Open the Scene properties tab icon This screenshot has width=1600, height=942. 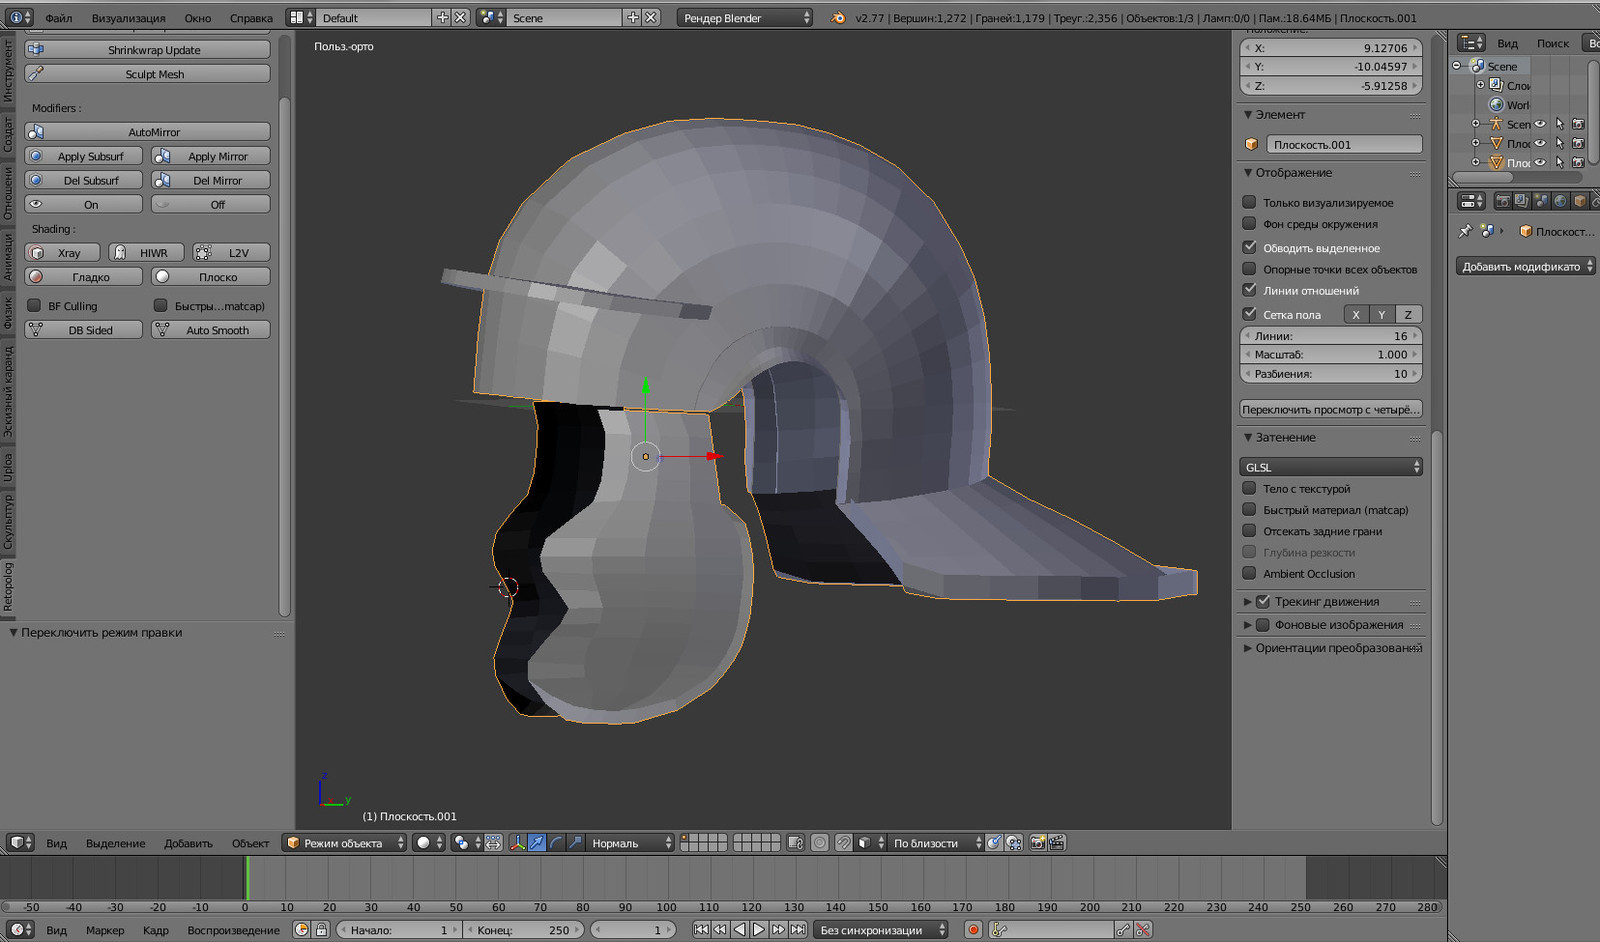pyautogui.click(x=1541, y=201)
